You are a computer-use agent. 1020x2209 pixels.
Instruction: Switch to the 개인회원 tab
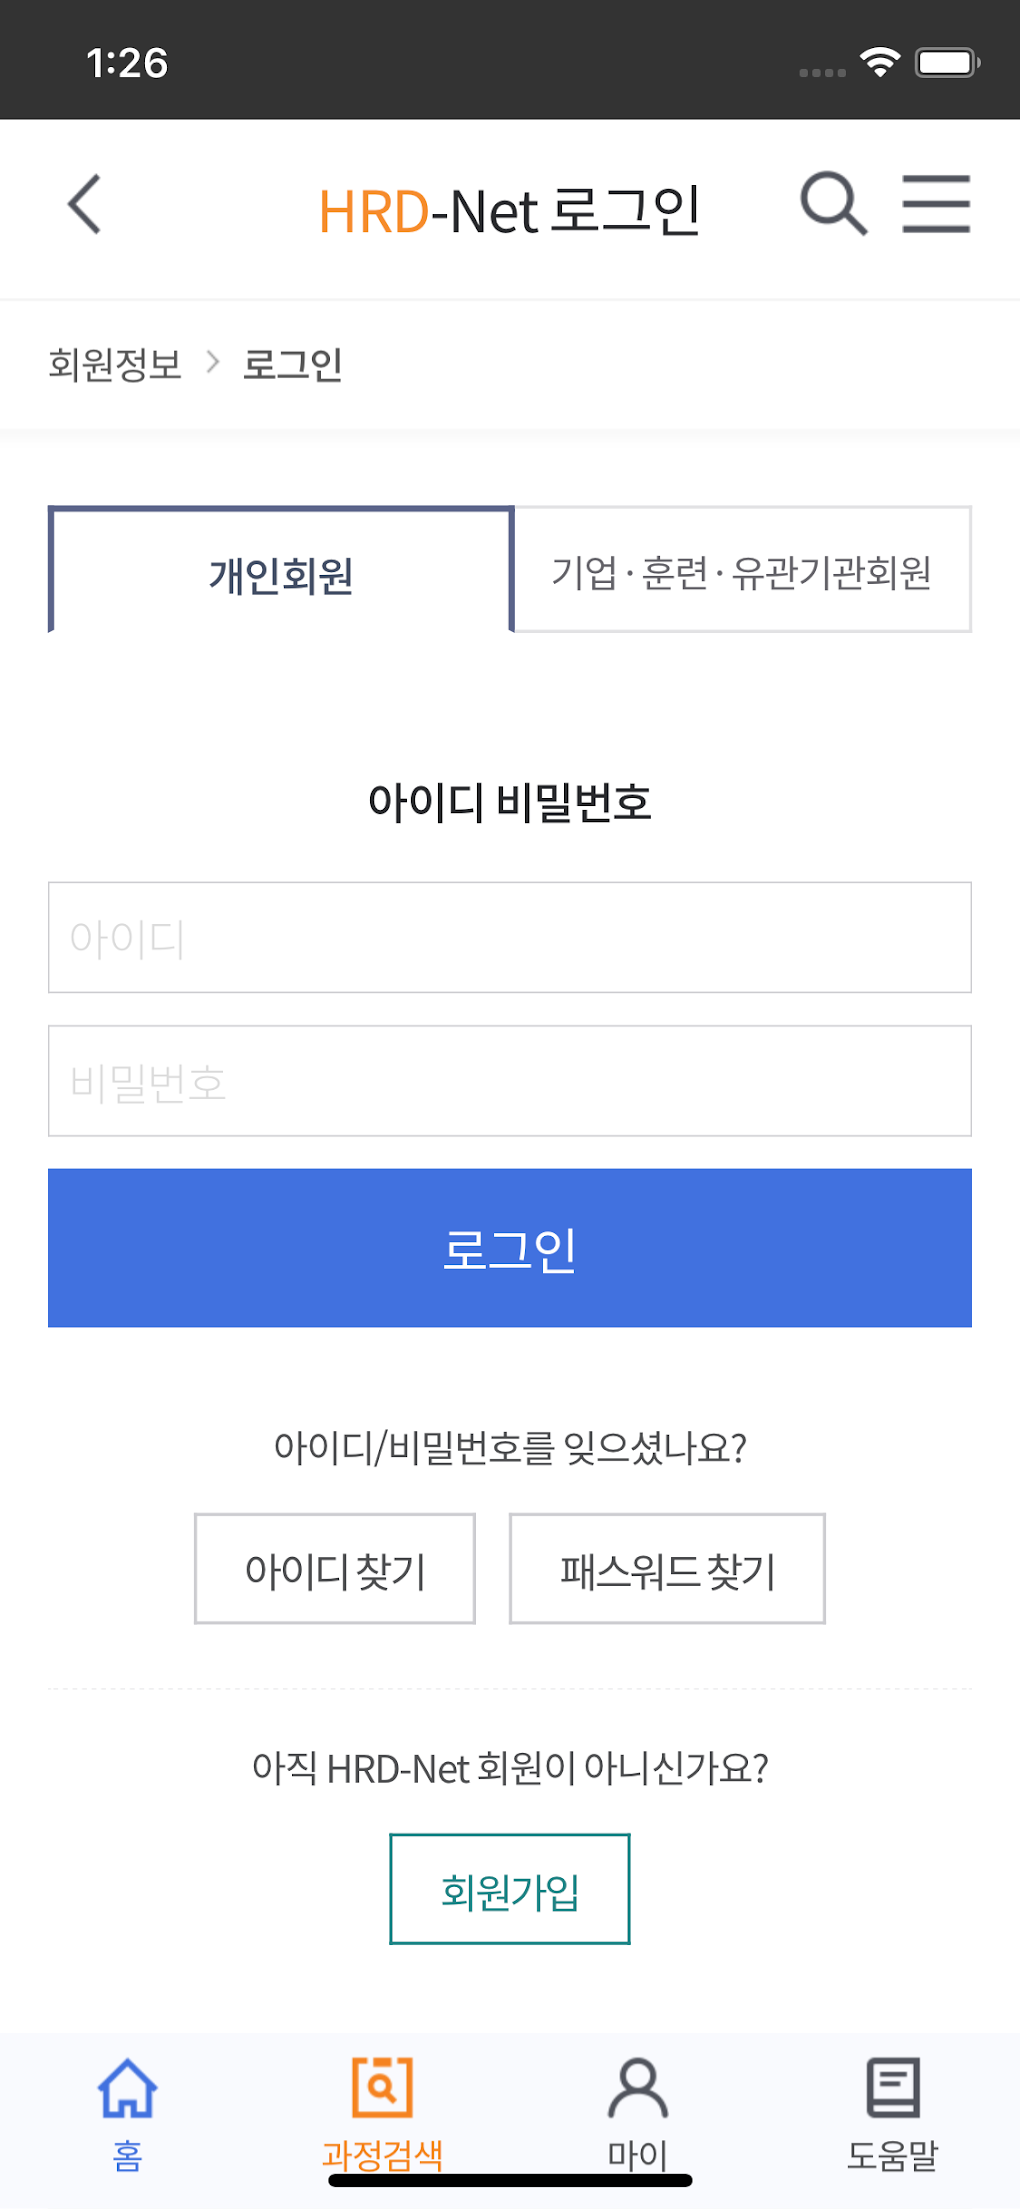pos(280,570)
